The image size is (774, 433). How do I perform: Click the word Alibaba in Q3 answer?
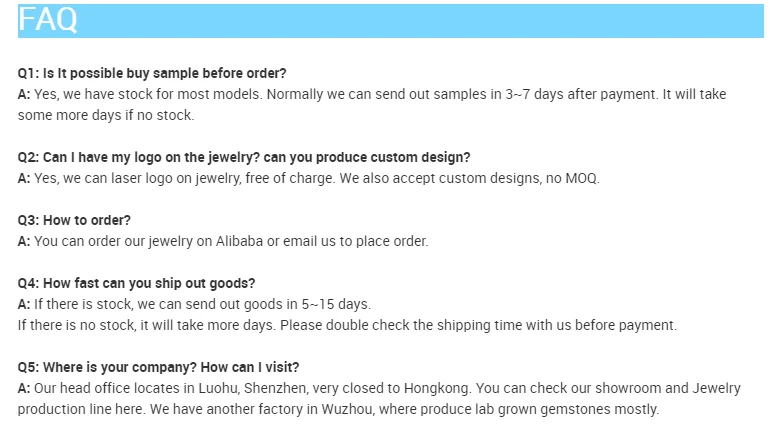[239, 241]
